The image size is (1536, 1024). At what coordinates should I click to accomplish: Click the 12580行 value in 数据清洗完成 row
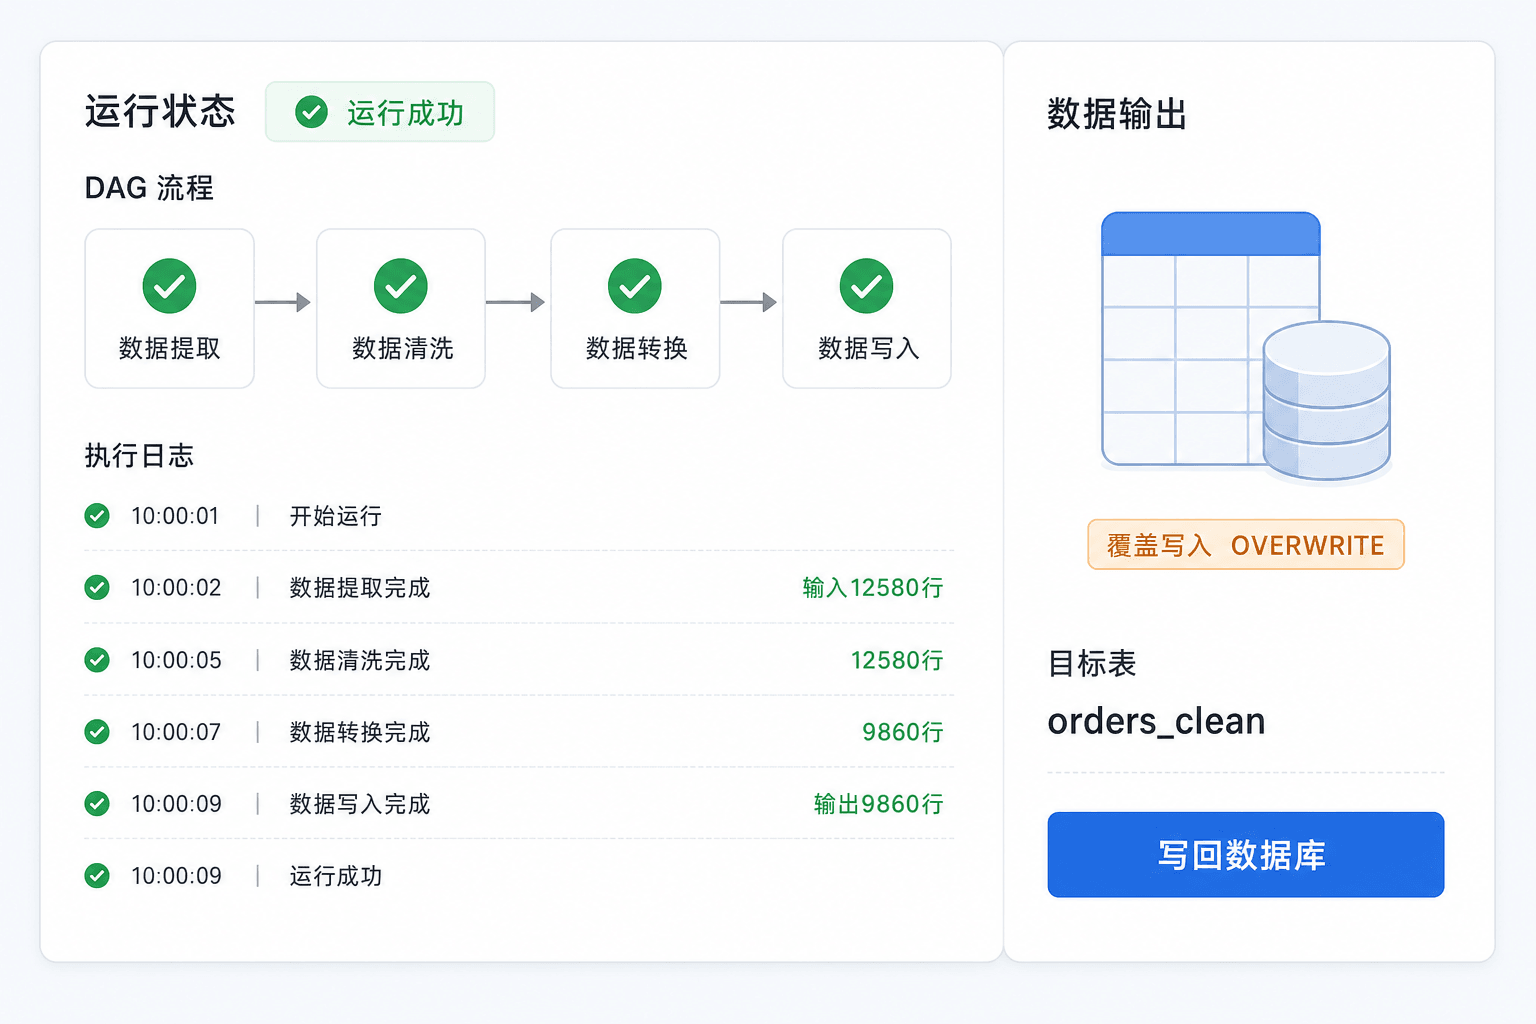[897, 660]
